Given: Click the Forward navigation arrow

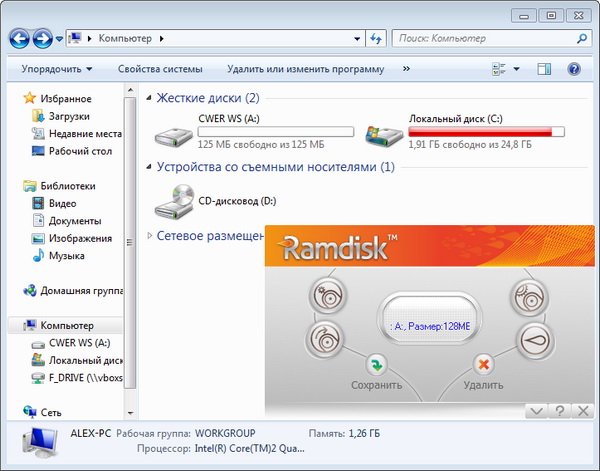Looking at the screenshot, I should pos(42,39).
